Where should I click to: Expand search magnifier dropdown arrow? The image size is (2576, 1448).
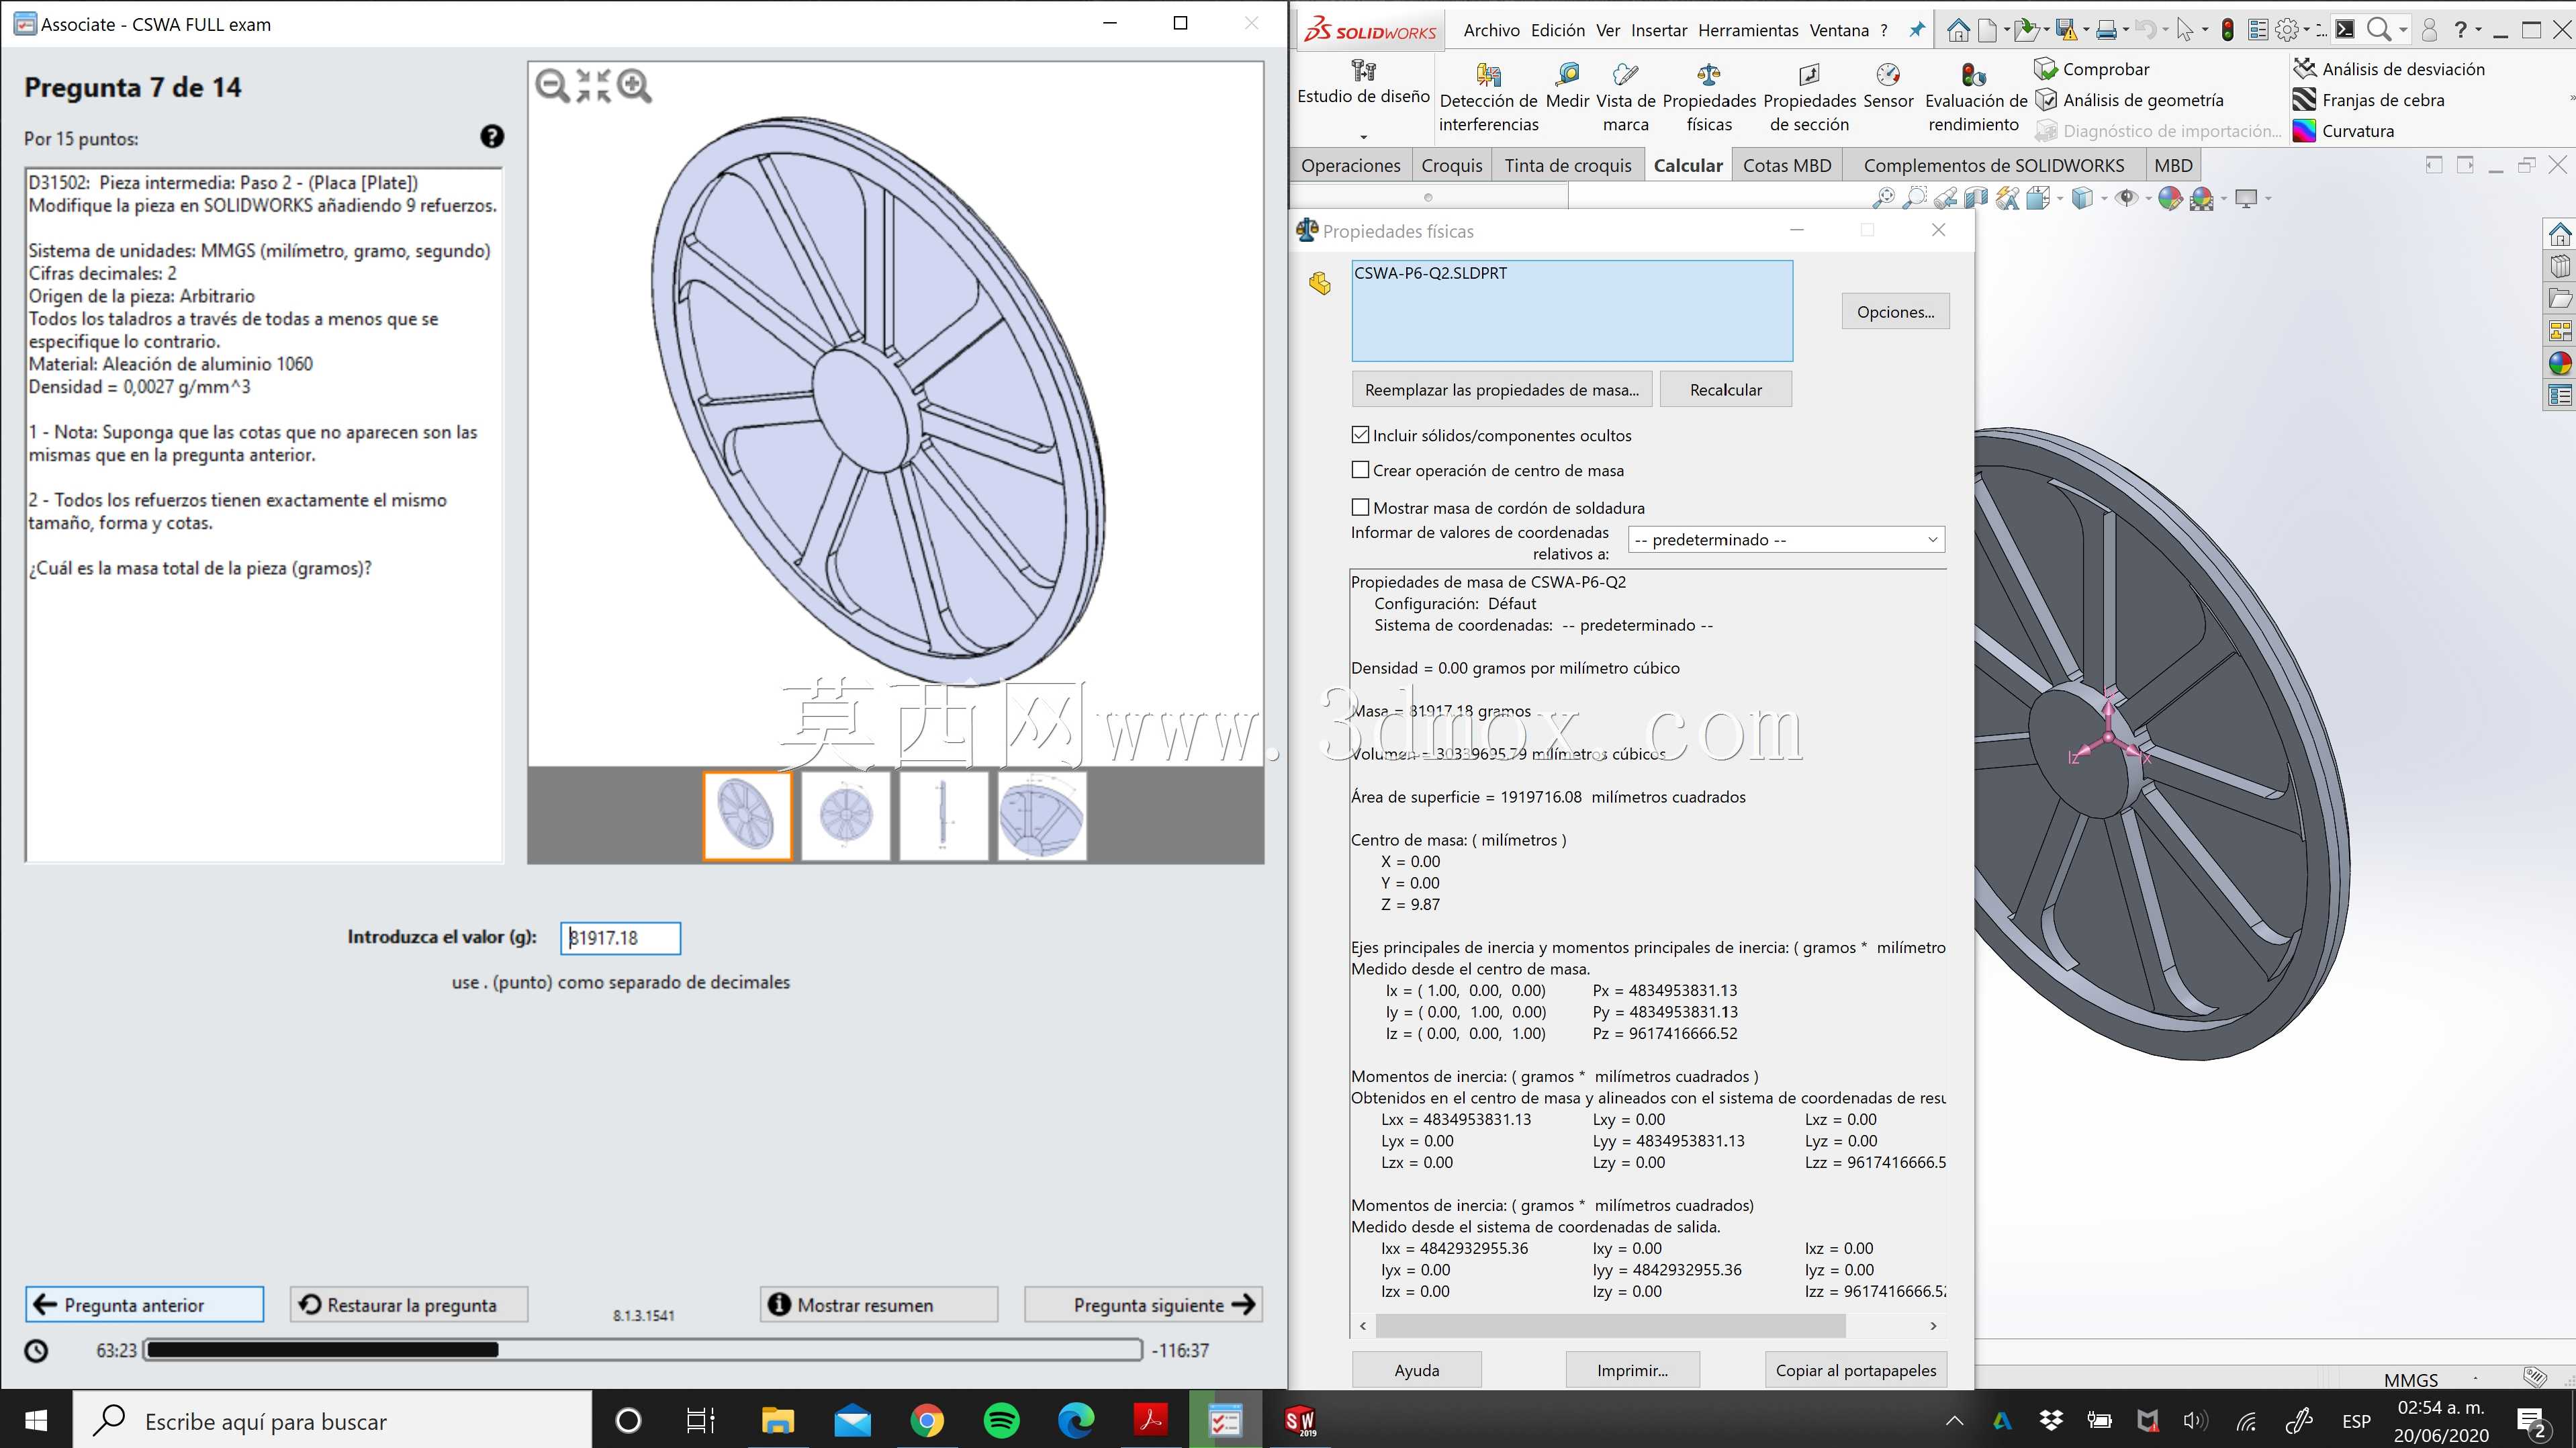click(2403, 31)
